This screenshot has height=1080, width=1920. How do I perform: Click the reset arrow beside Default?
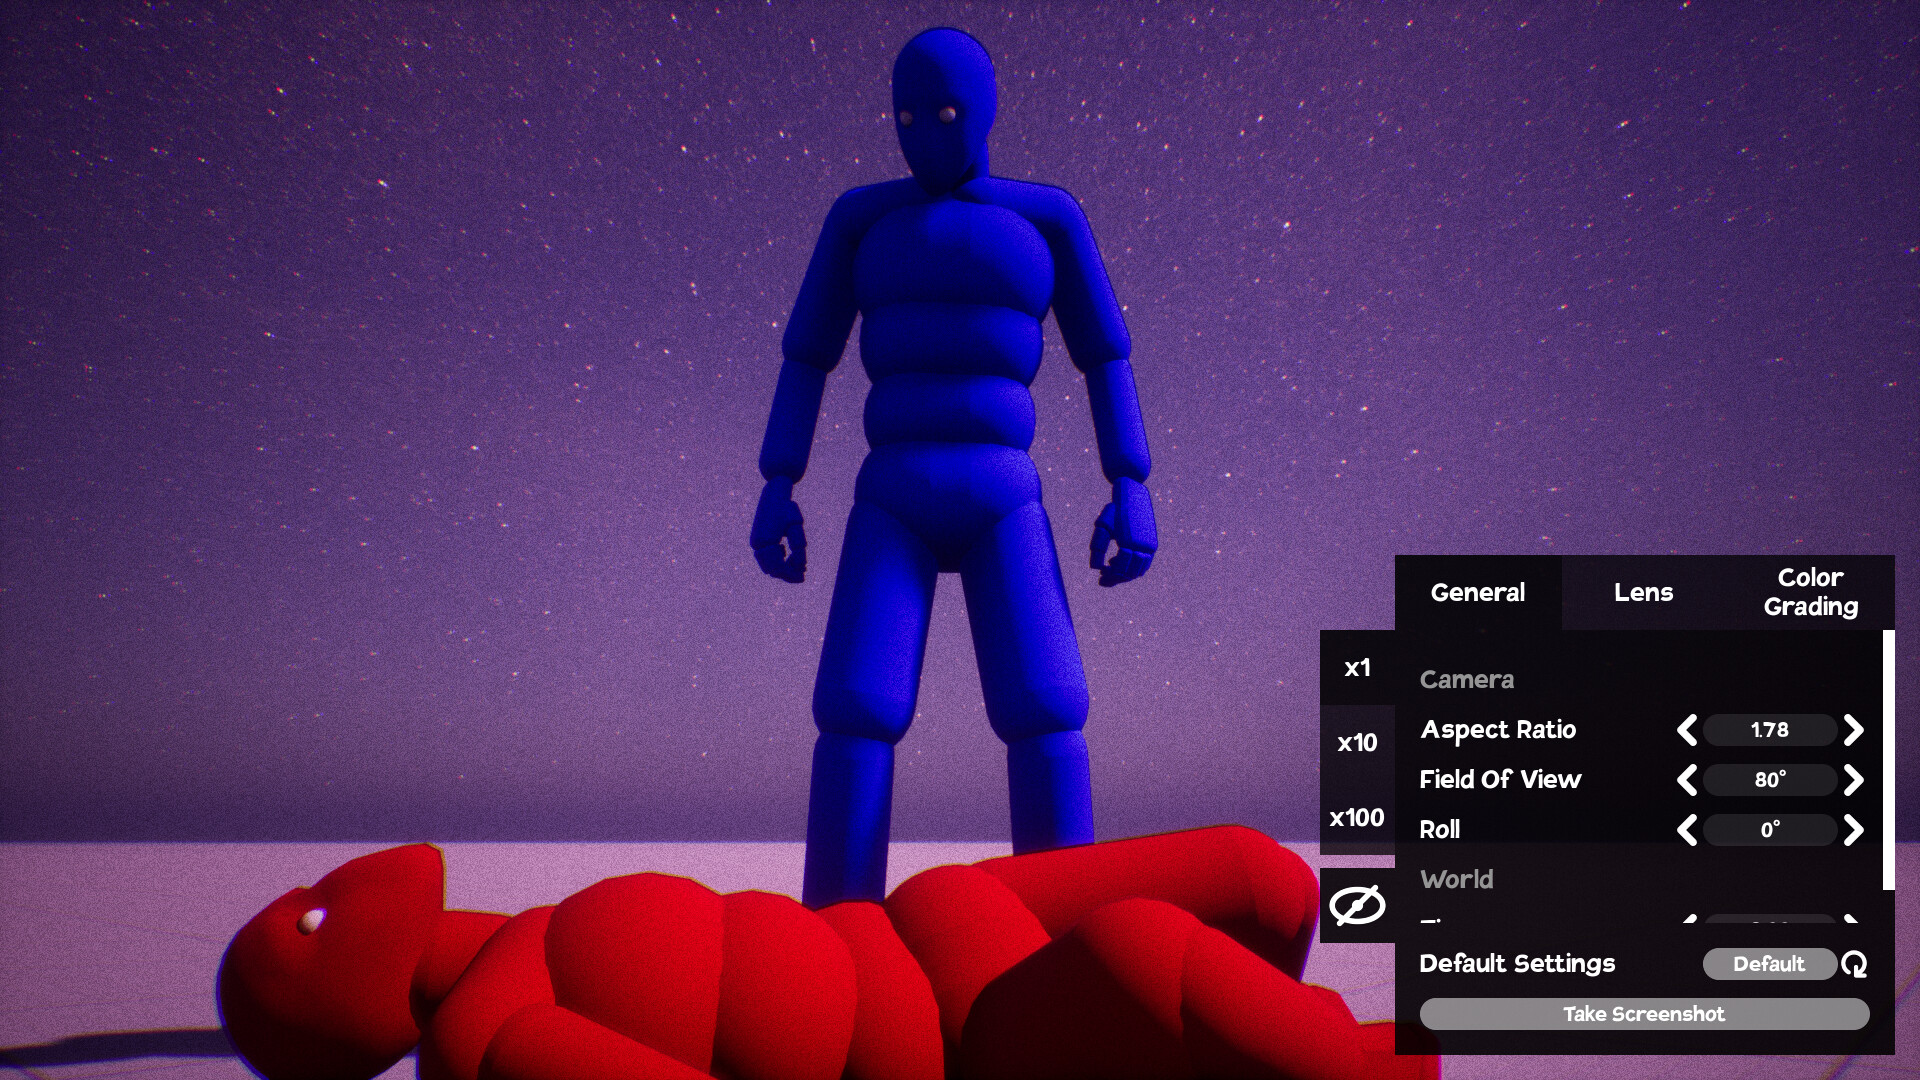click(1854, 964)
